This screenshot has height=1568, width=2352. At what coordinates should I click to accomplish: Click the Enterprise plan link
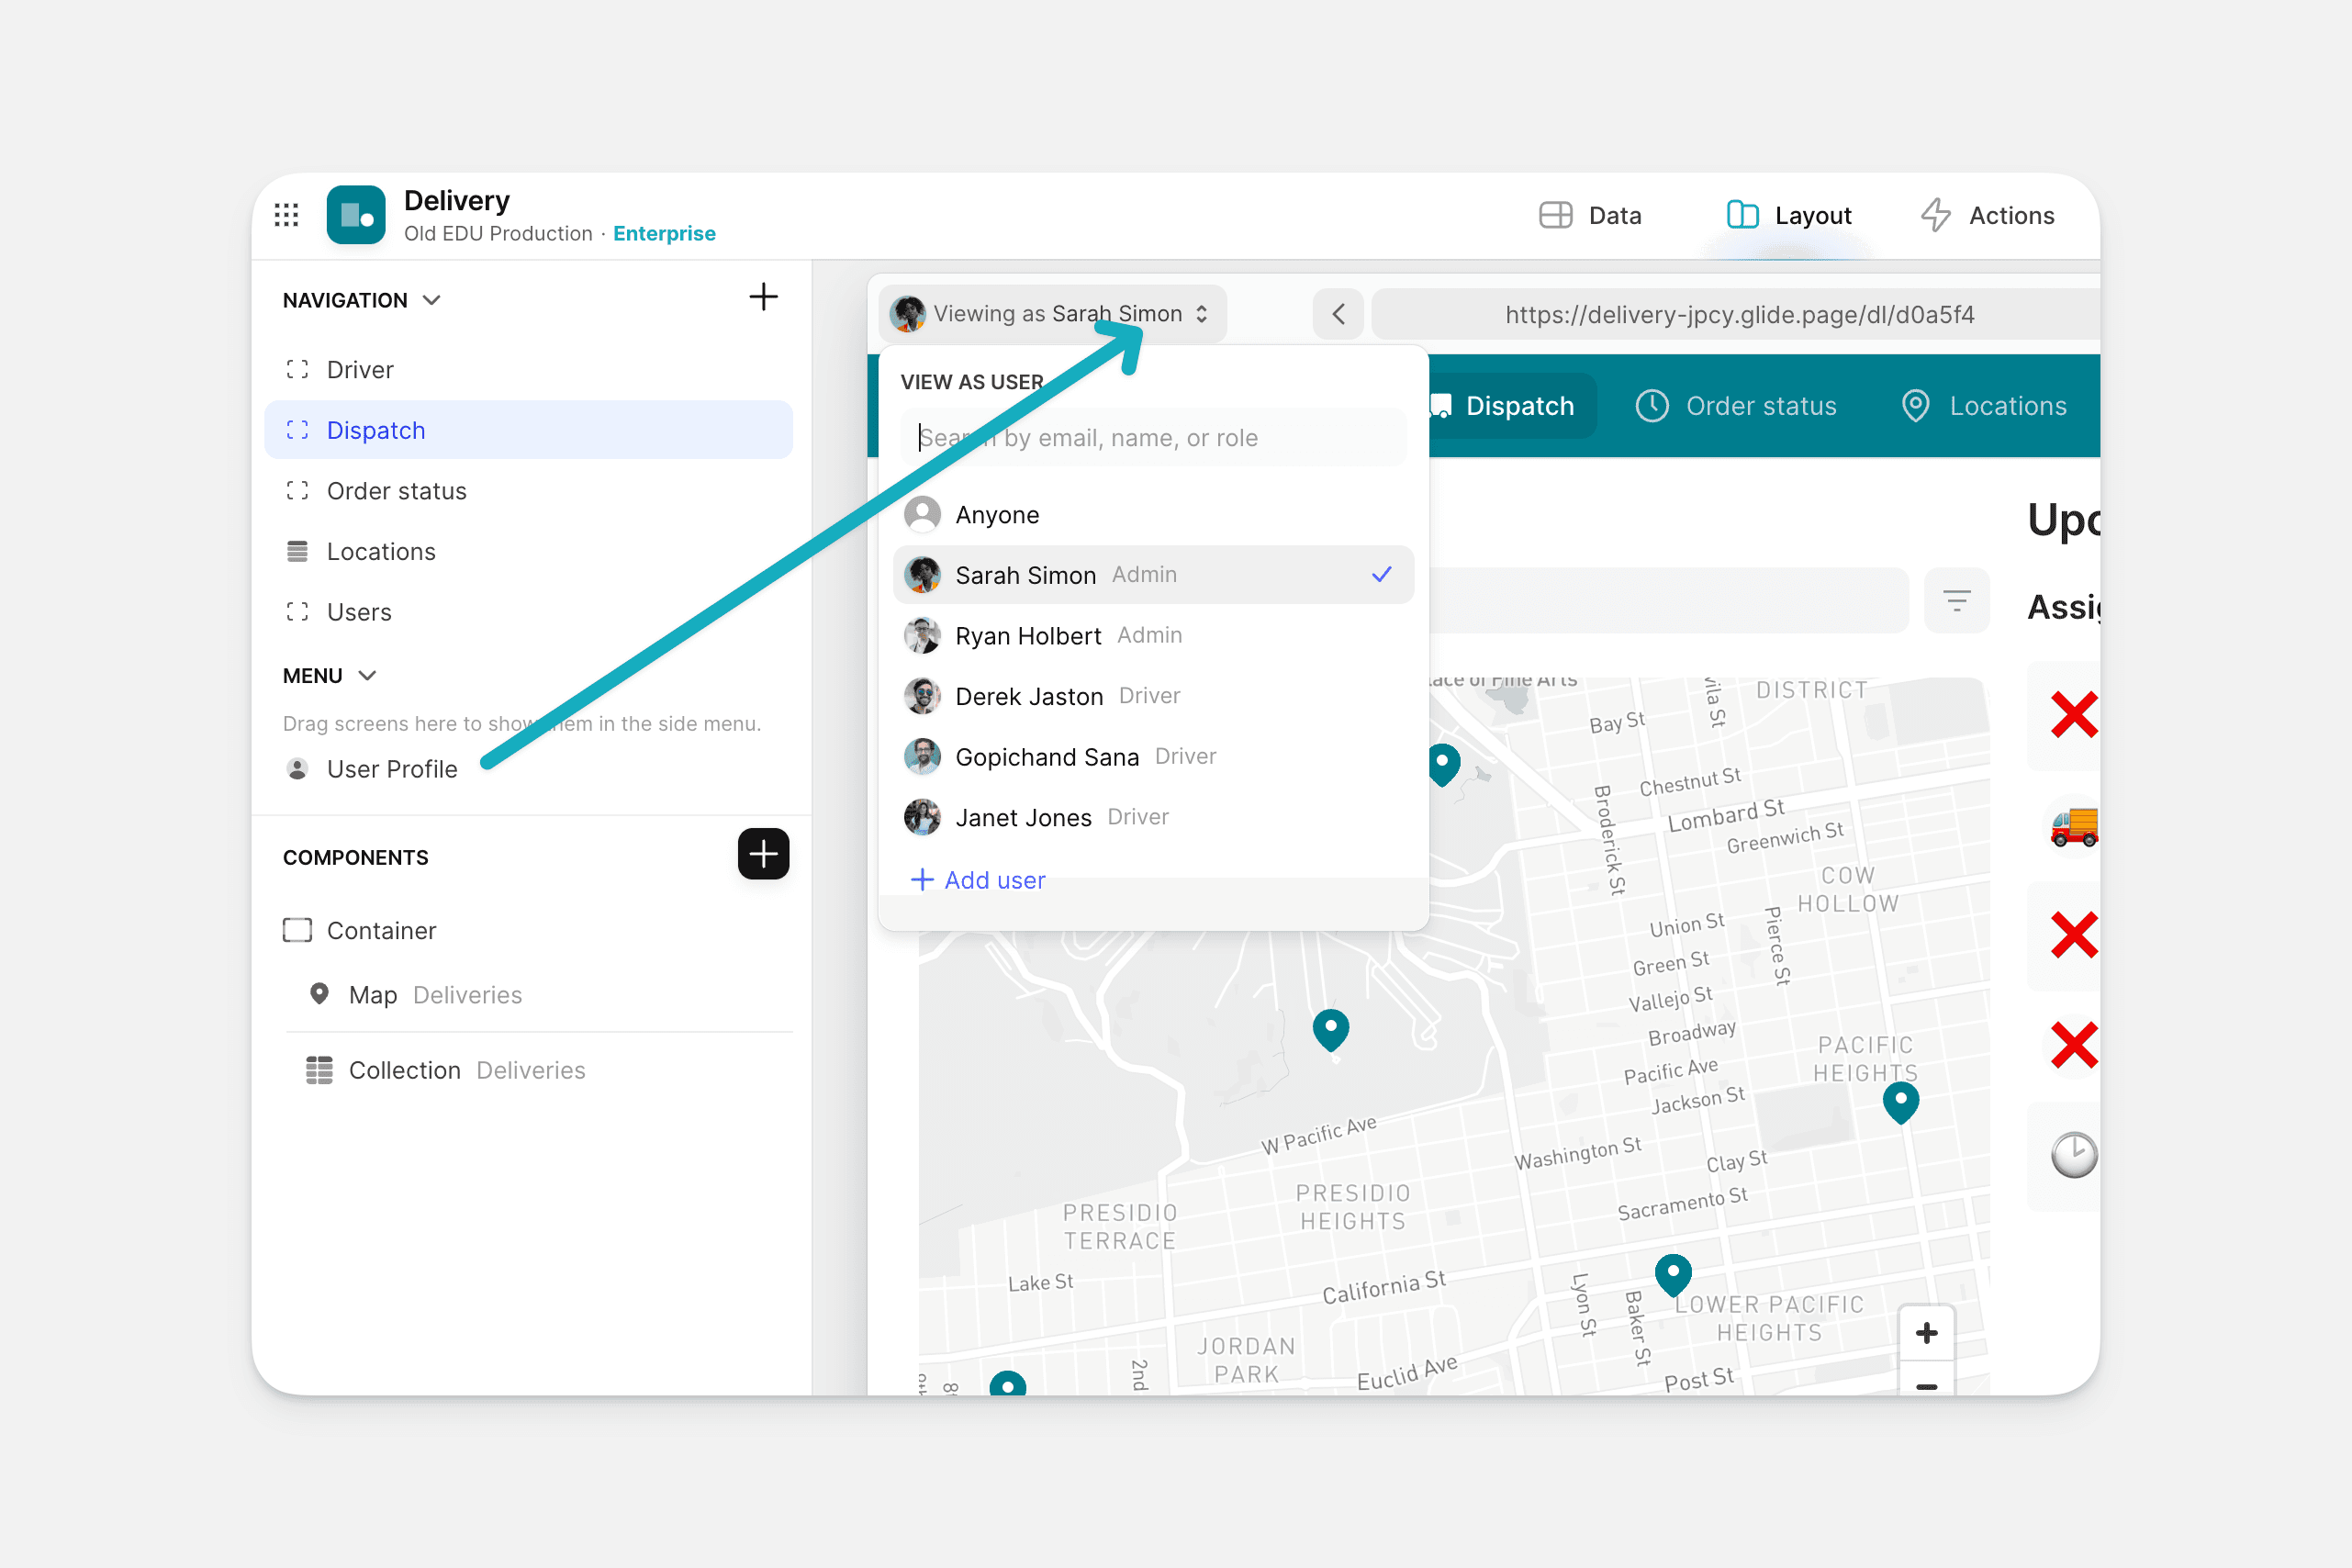click(664, 233)
